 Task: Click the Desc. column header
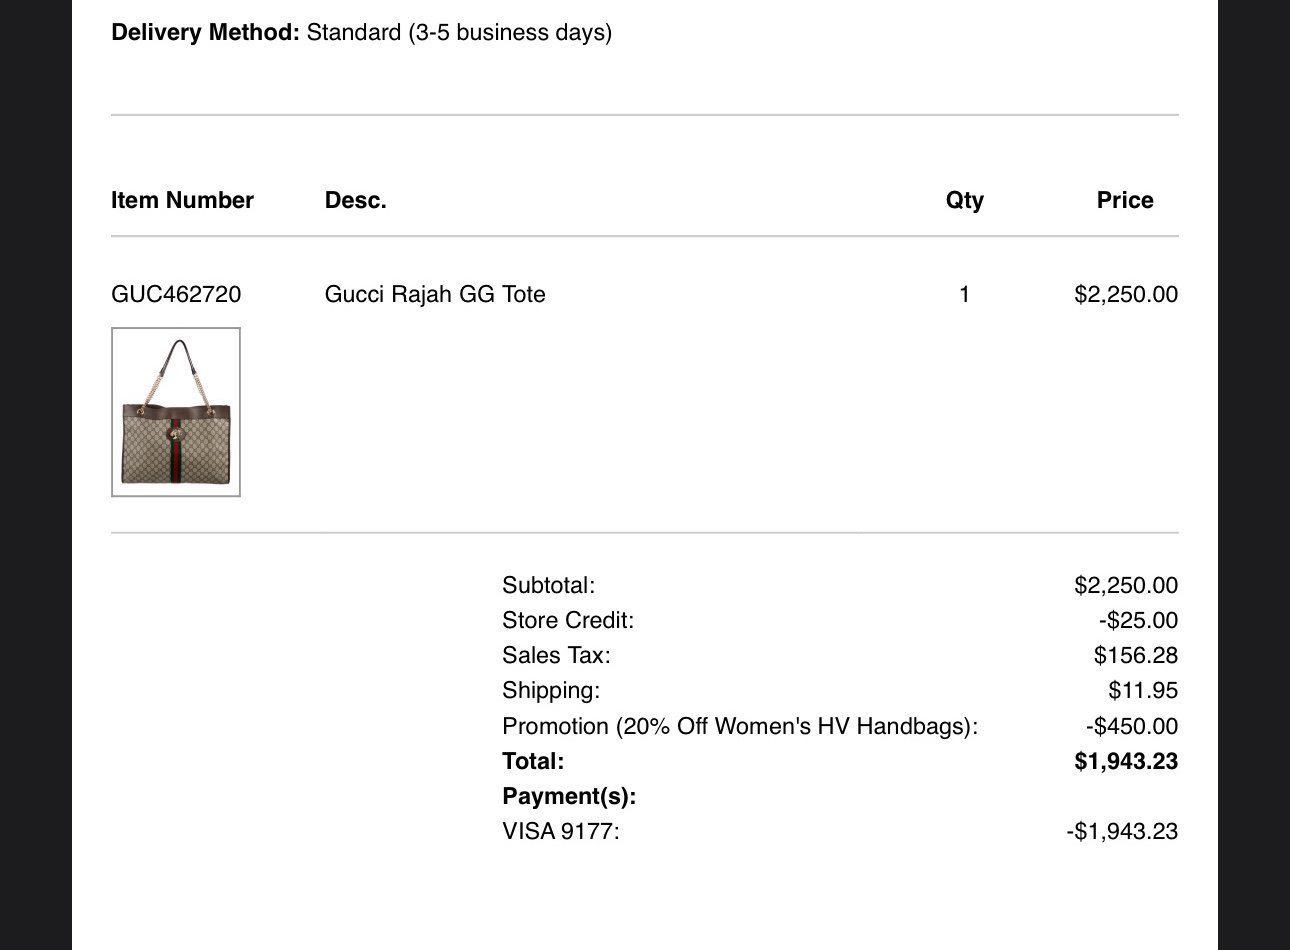pyautogui.click(x=355, y=200)
